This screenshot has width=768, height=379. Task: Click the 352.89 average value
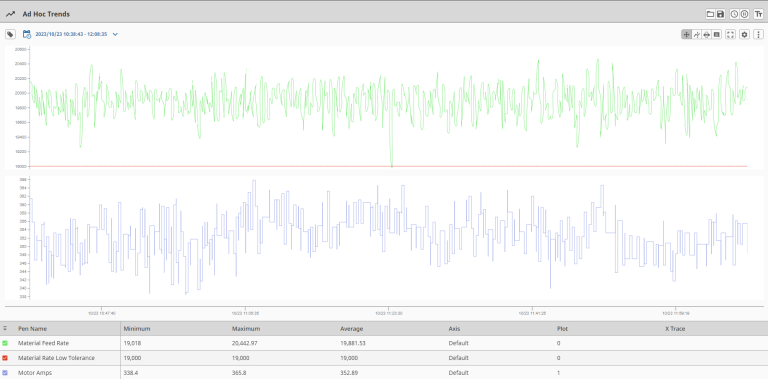pos(348,373)
